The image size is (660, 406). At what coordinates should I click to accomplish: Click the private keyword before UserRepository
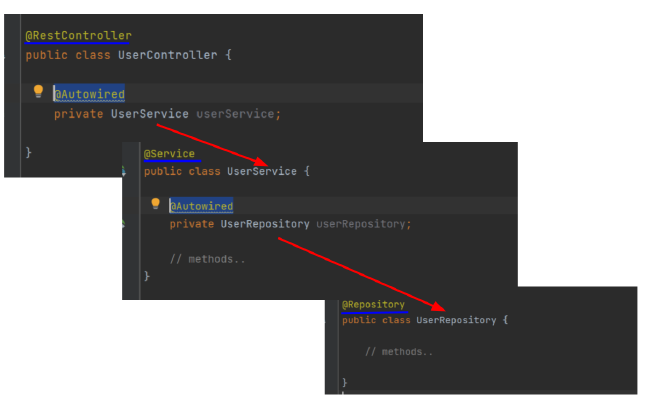(192, 224)
